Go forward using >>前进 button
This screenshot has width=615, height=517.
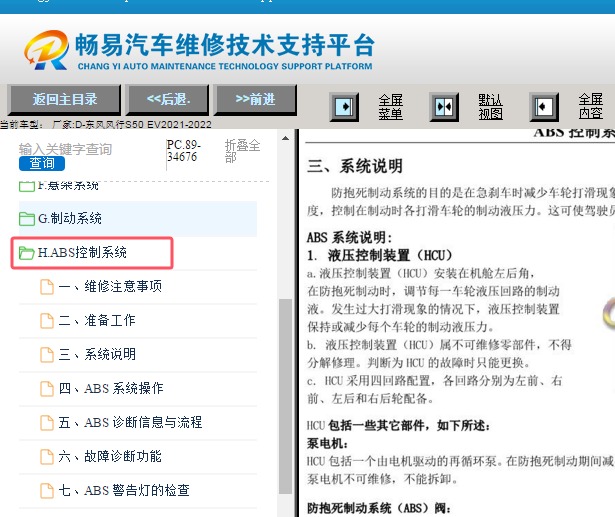click(x=255, y=100)
